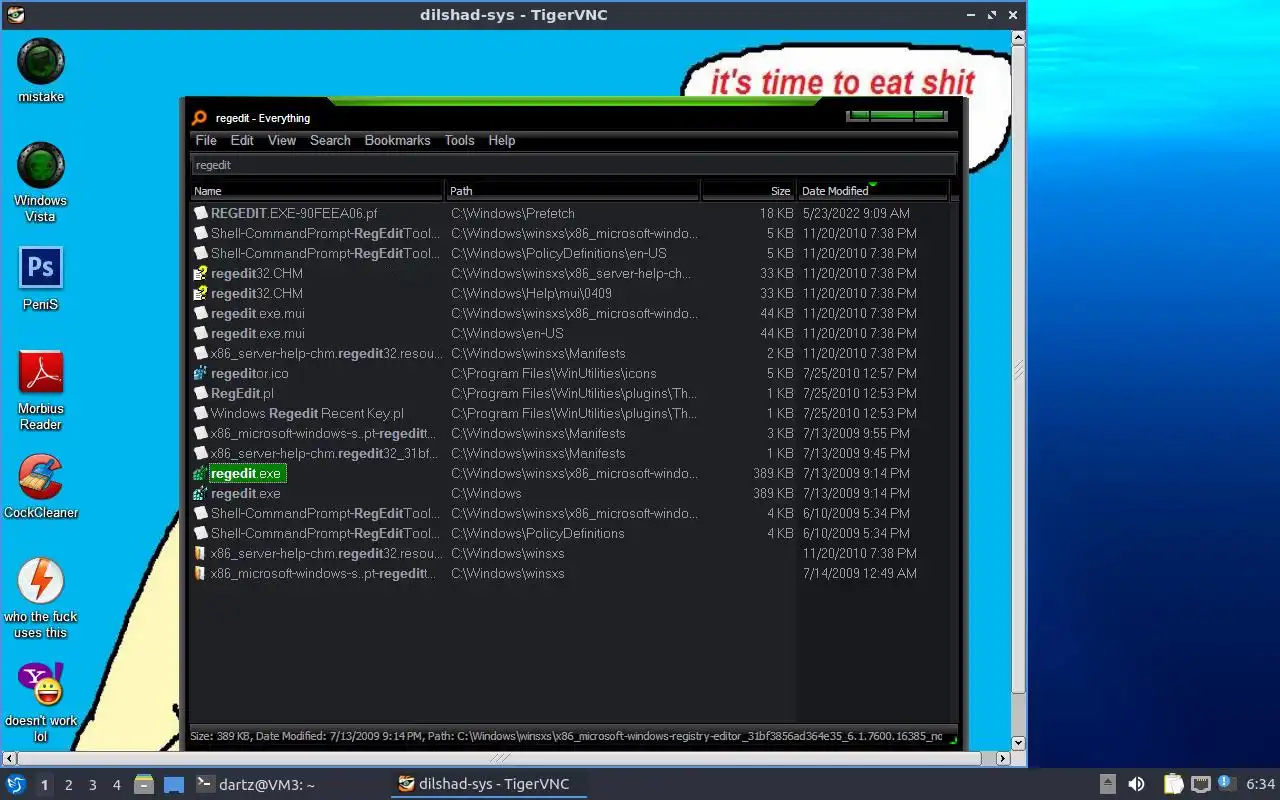Open the Windows Vista desktop icon
Image resolution: width=1280 pixels, height=800 pixels.
tap(41, 166)
